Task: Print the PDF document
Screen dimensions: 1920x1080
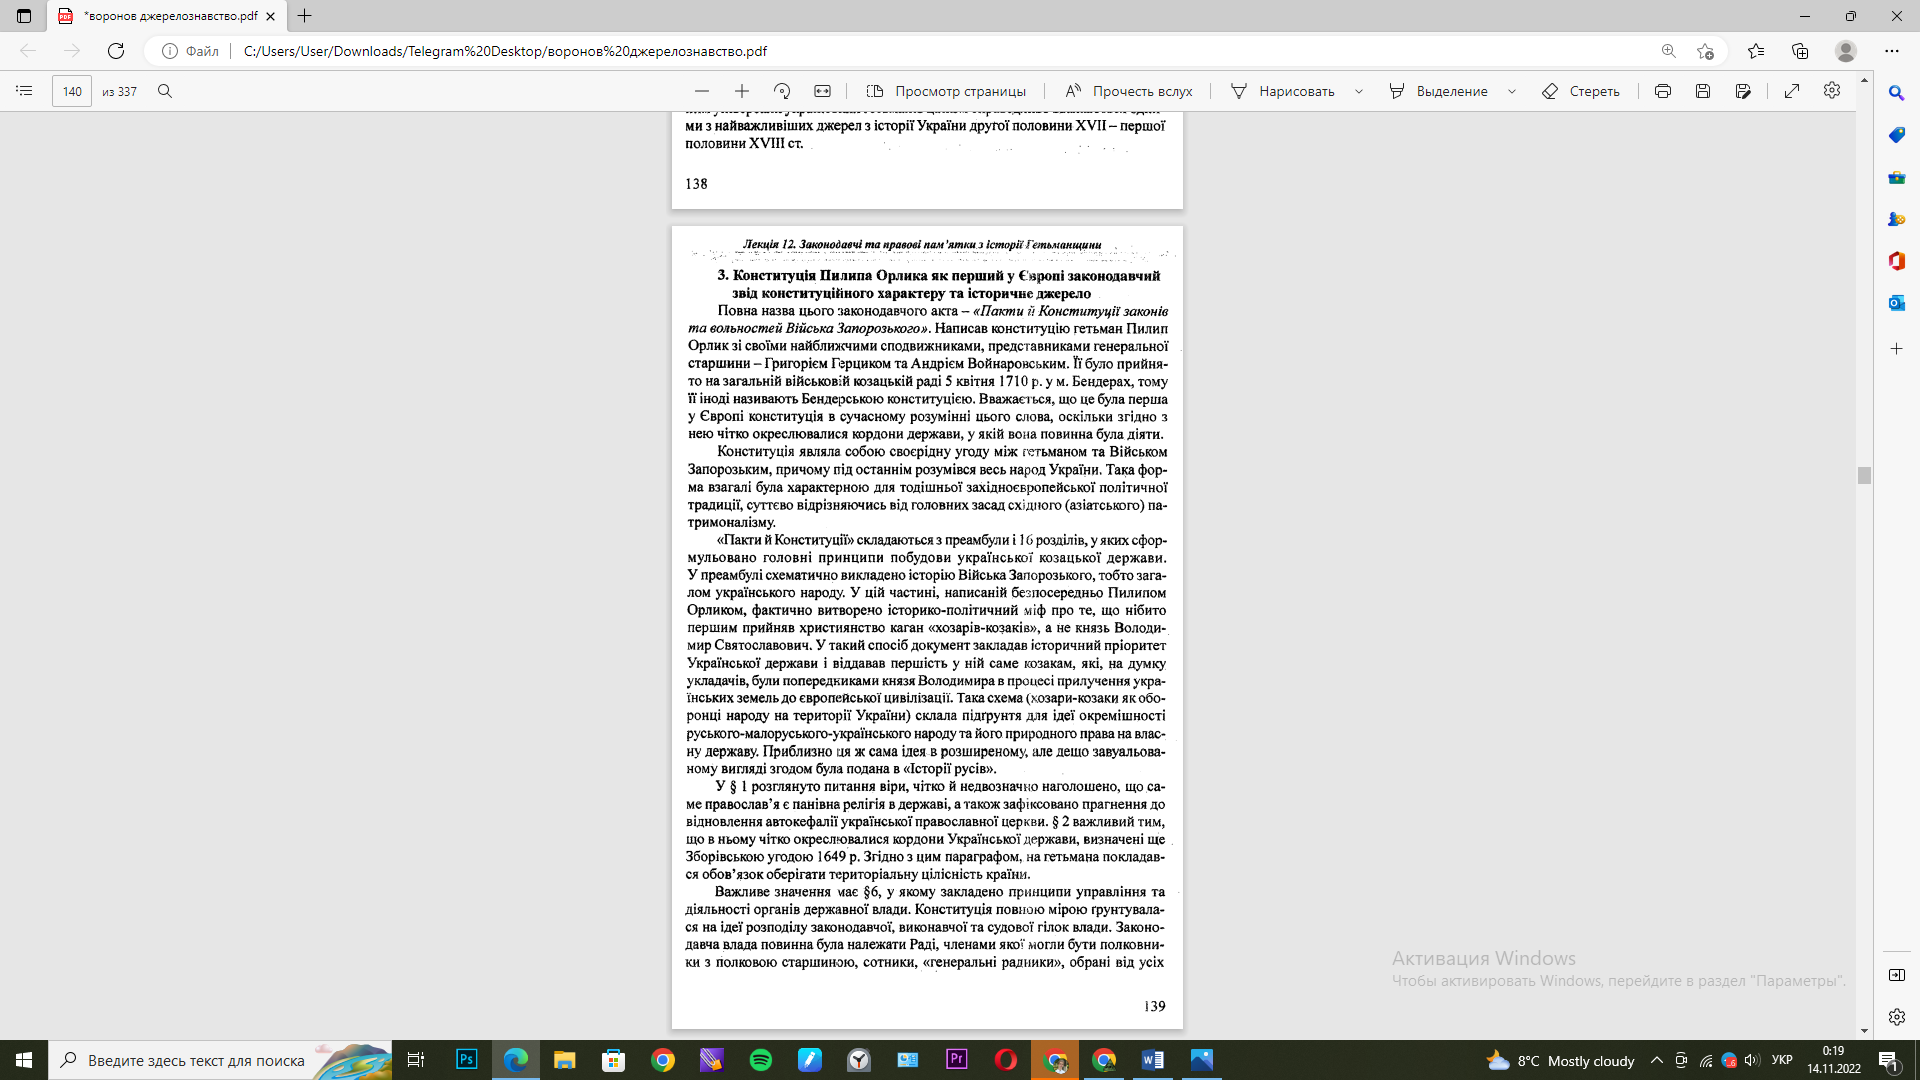Action: click(x=1663, y=91)
